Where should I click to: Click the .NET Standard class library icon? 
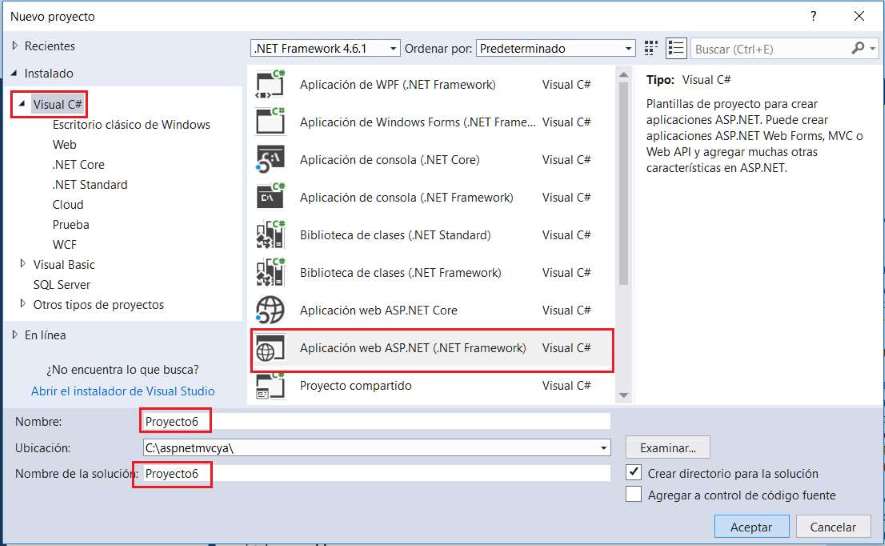270,234
